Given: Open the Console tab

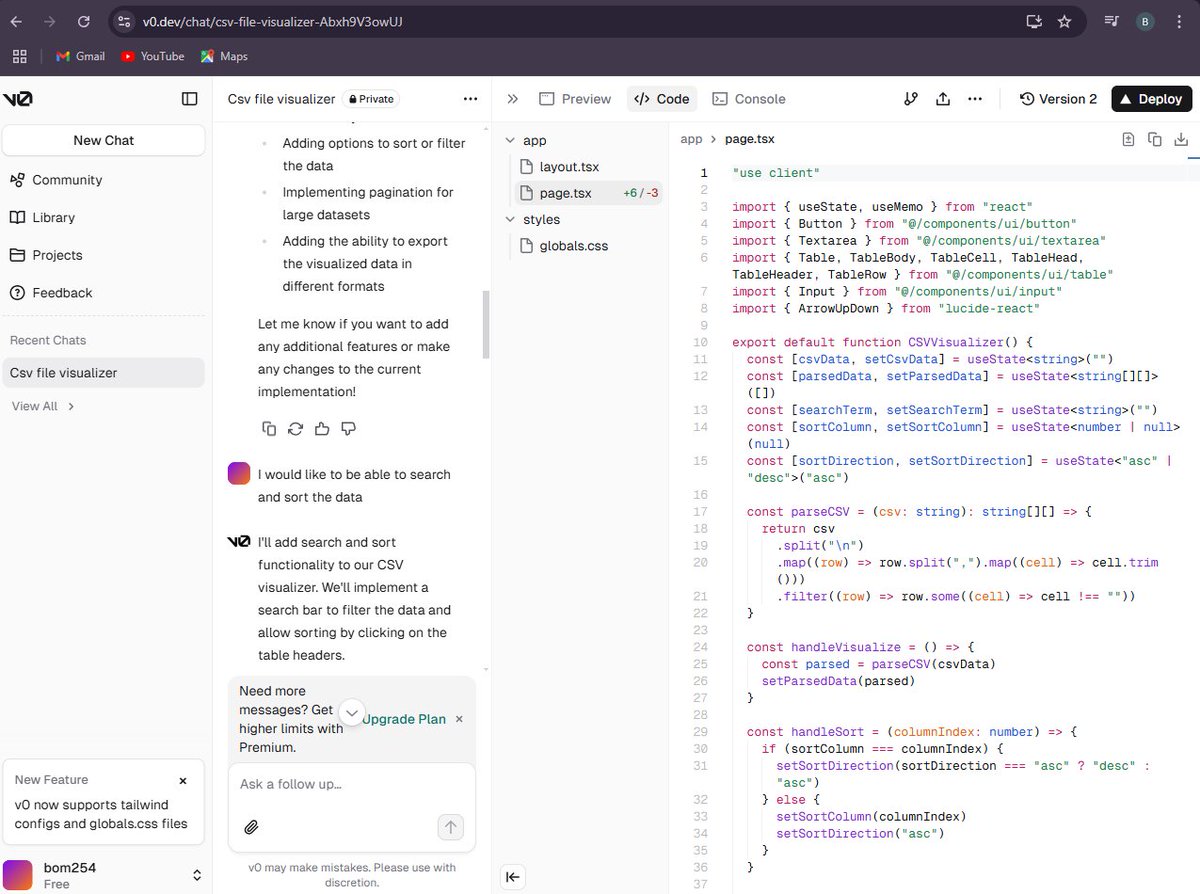Looking at the screenshot, I should [749, 99].
